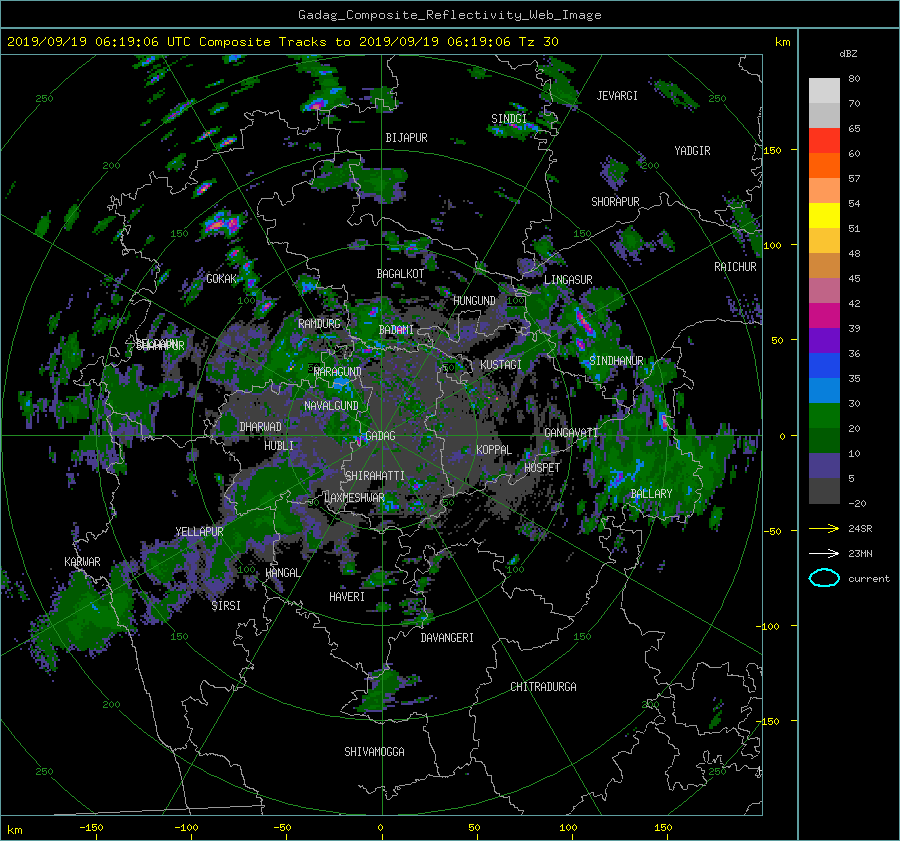Click the RAMDURG city label
The height and width of the screenshot is (841, 900).
coord(319,324)
